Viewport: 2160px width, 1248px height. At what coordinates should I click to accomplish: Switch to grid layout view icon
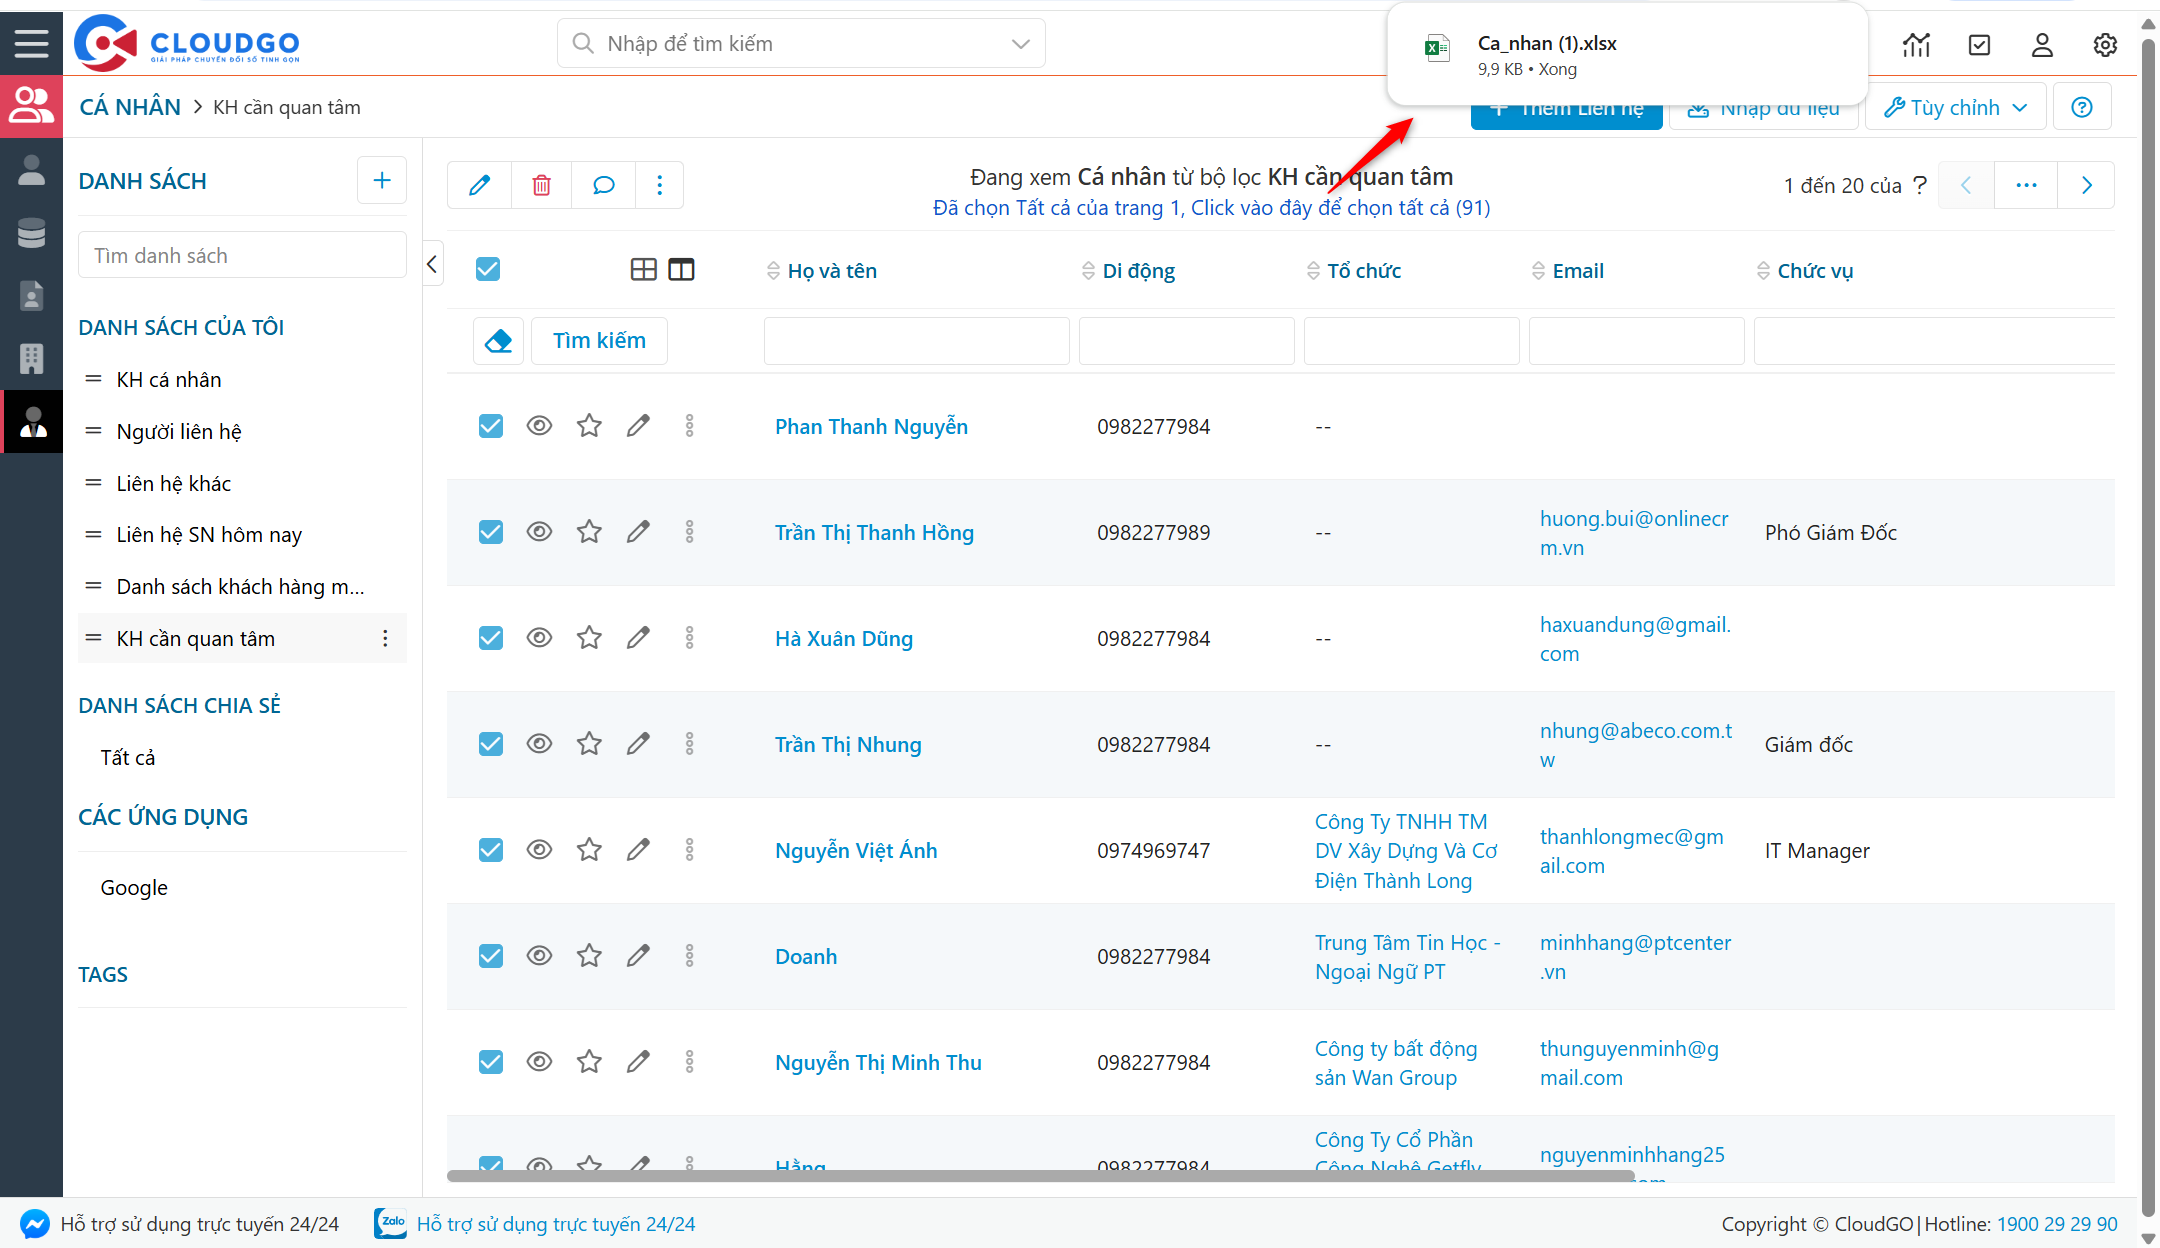(x=643, y=270)
